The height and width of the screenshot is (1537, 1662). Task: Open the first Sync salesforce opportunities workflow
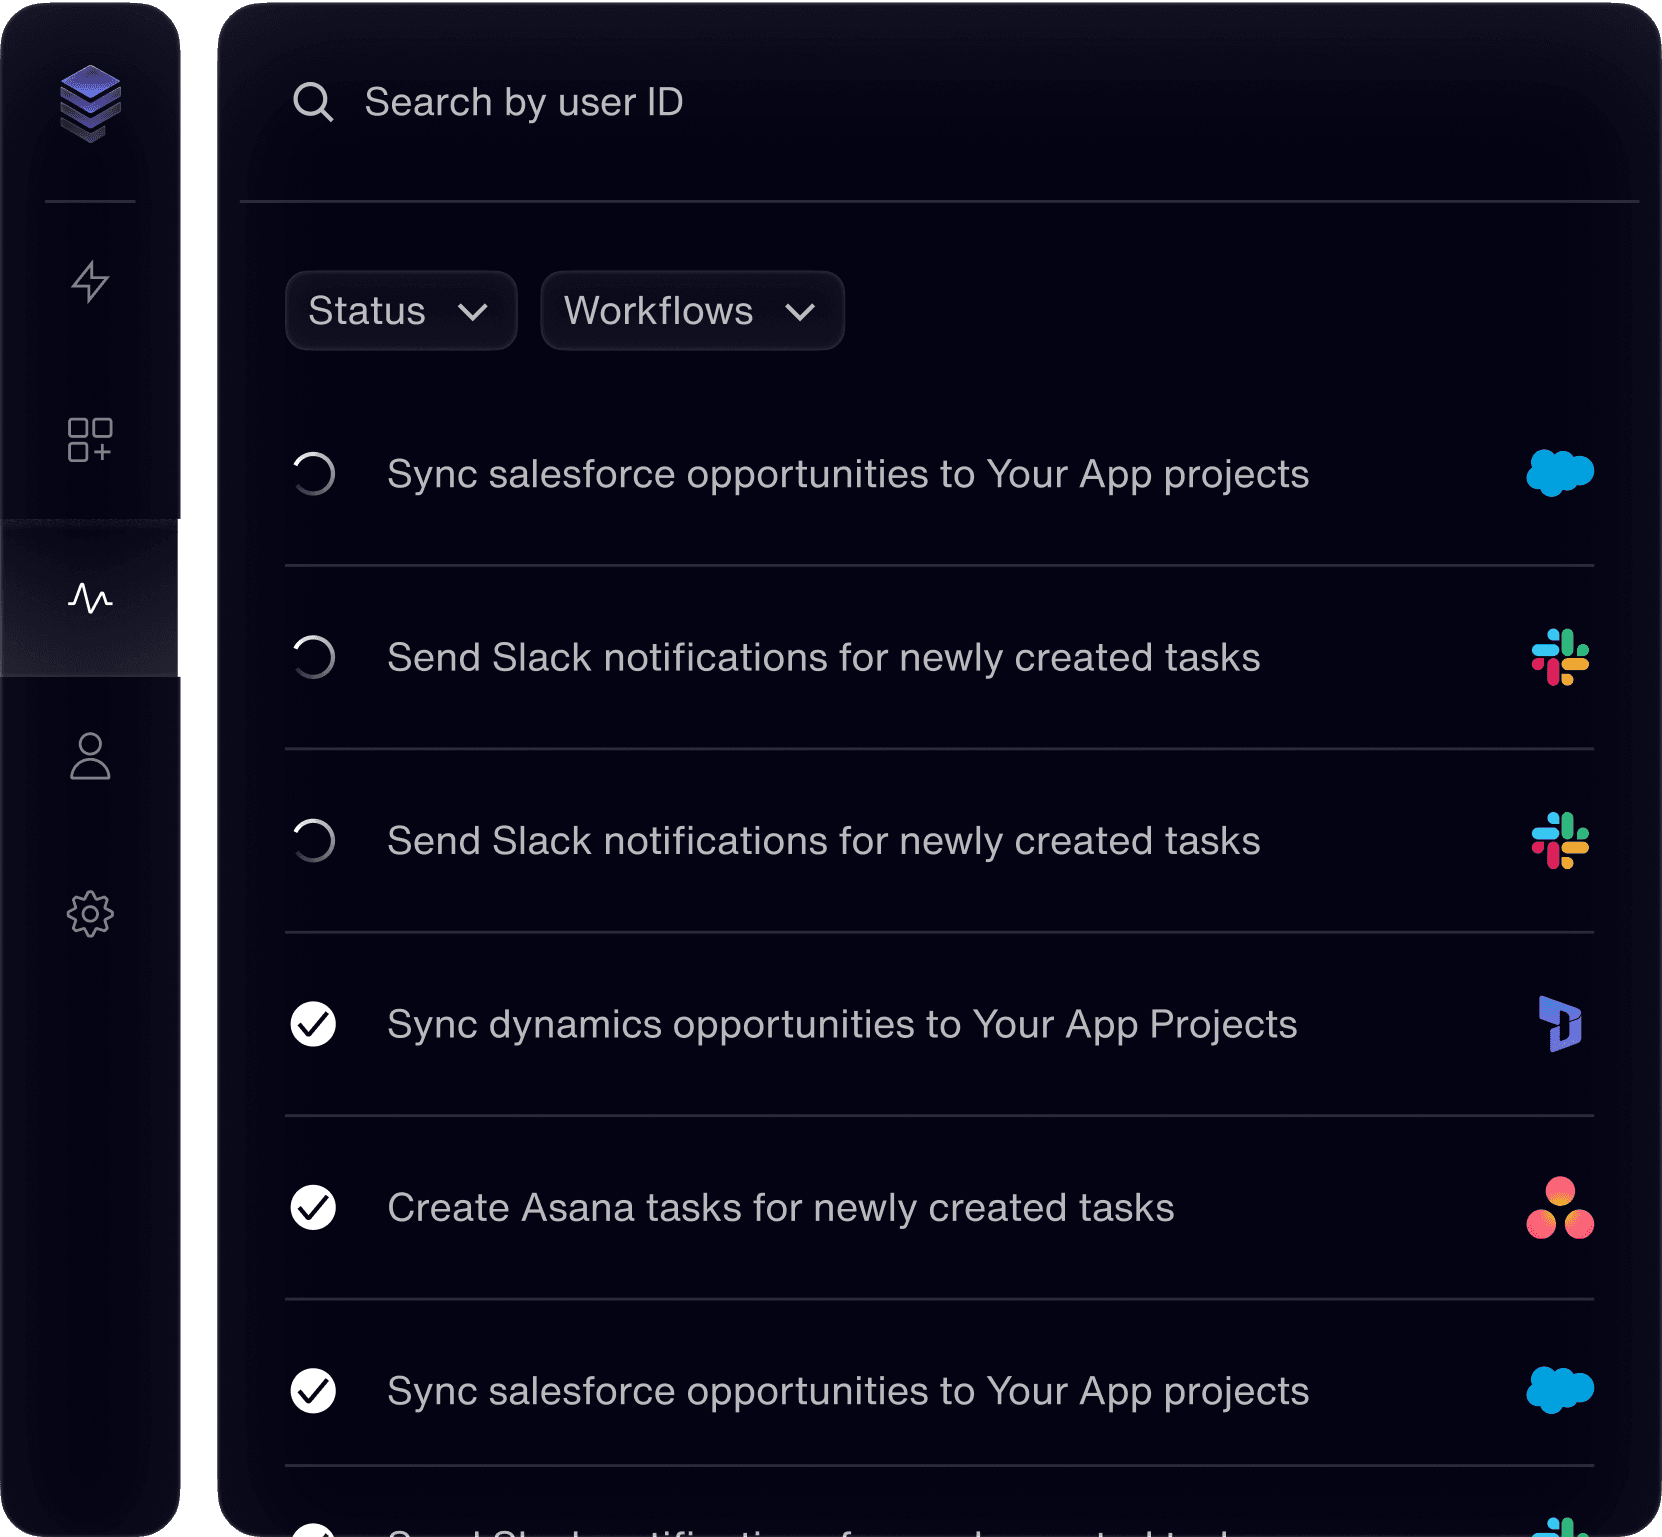[x=847, y=474]
